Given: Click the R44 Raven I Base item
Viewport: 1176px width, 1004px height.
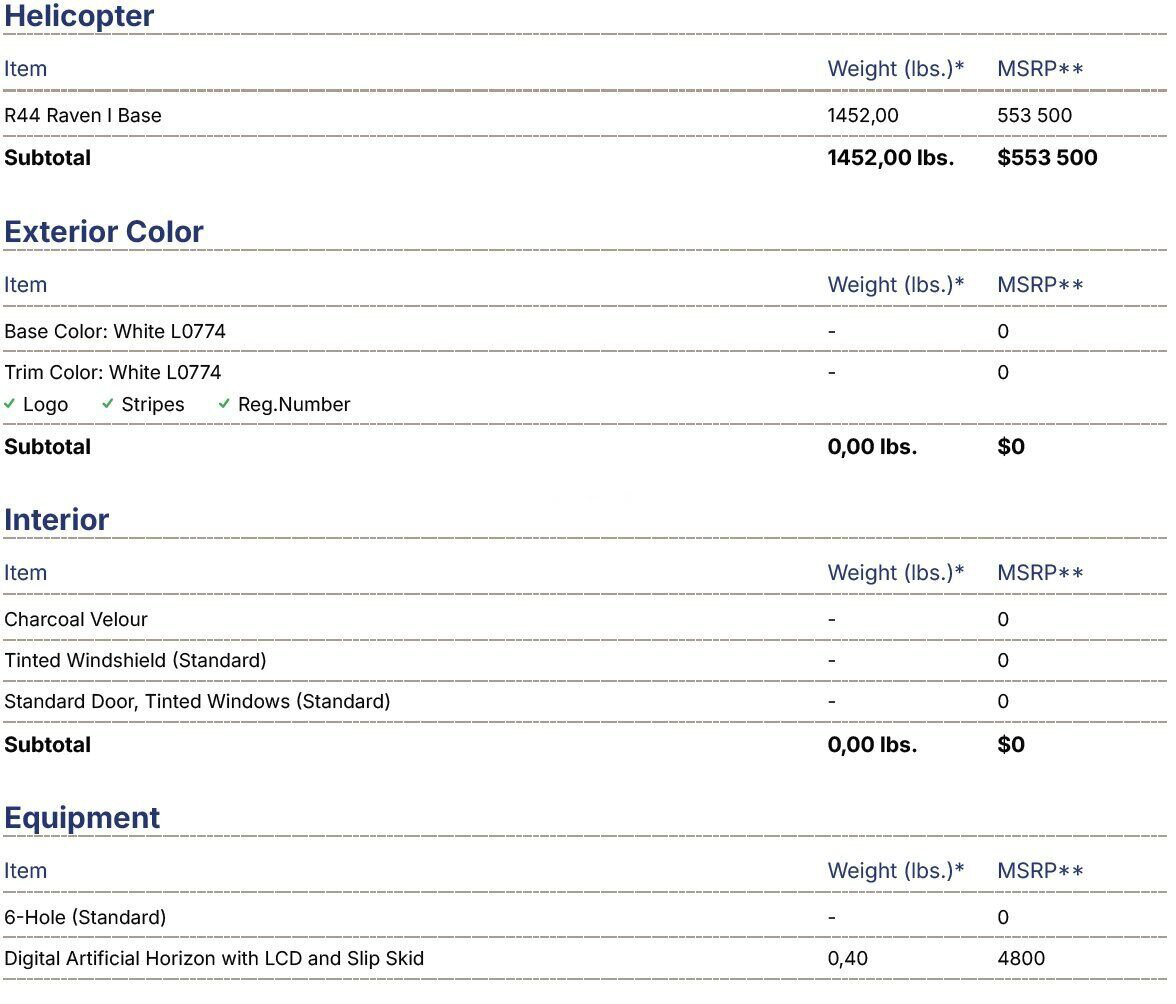Looking at the screenshot, I should coord(83,115).
